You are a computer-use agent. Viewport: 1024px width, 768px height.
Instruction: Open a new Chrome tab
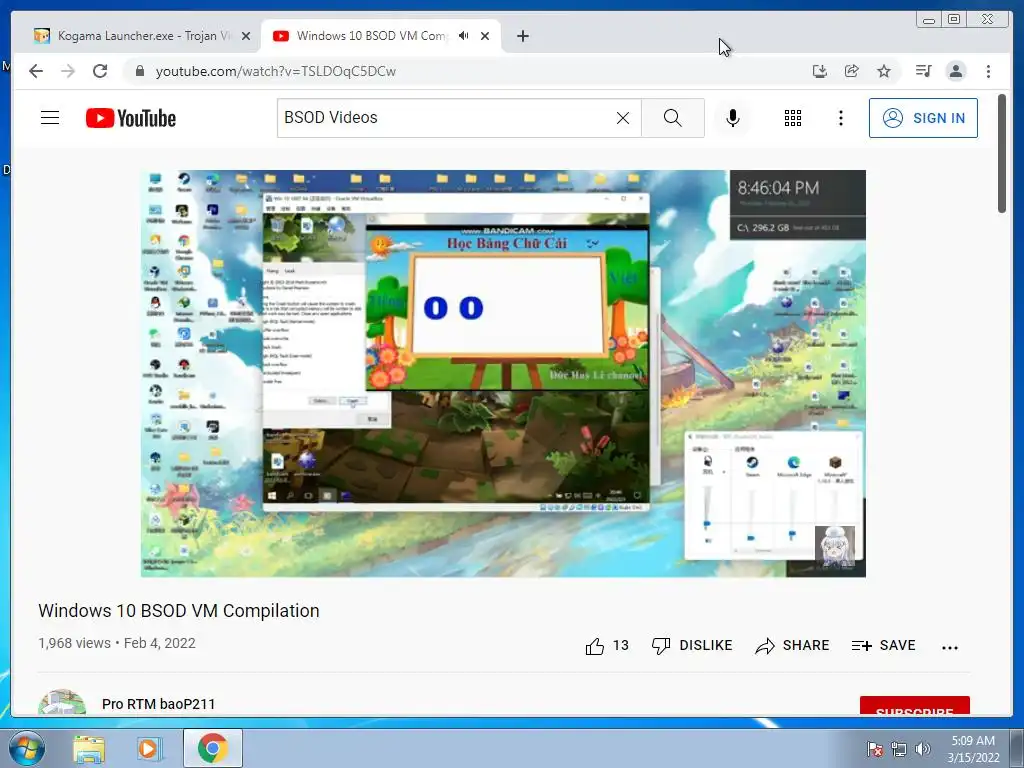point(522,36)
